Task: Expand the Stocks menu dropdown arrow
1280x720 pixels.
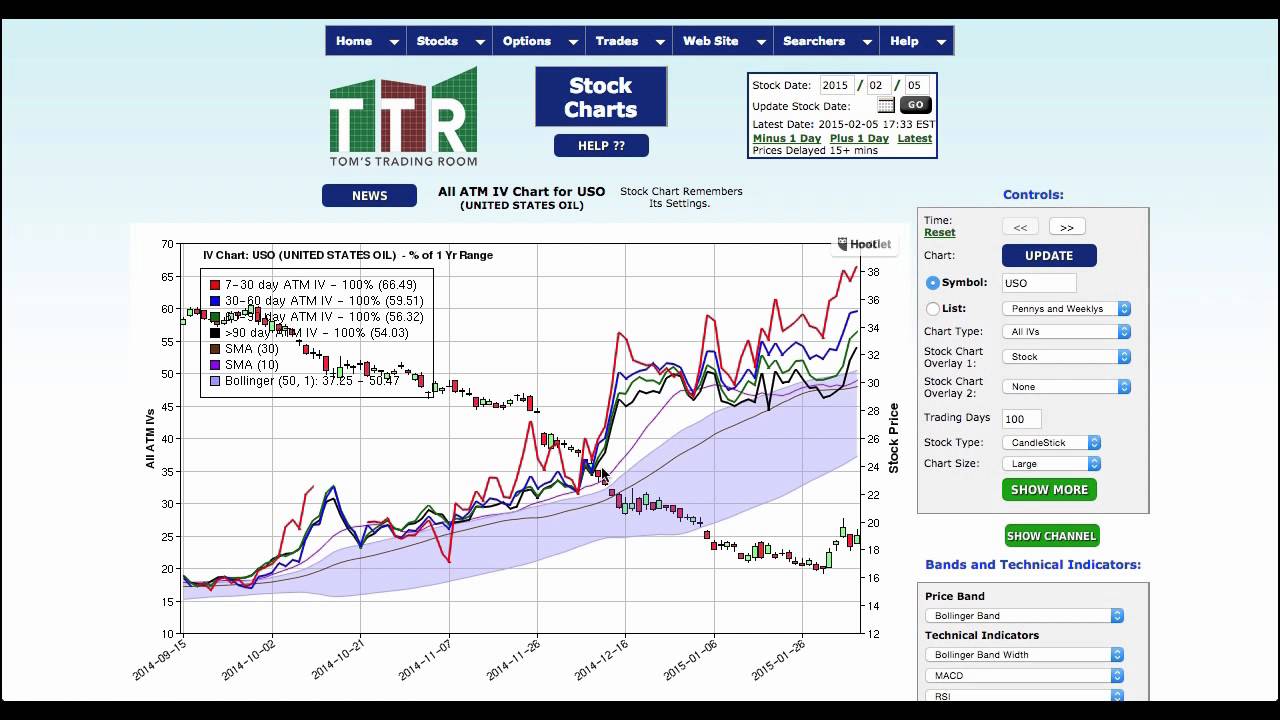Action: (480, 42)
